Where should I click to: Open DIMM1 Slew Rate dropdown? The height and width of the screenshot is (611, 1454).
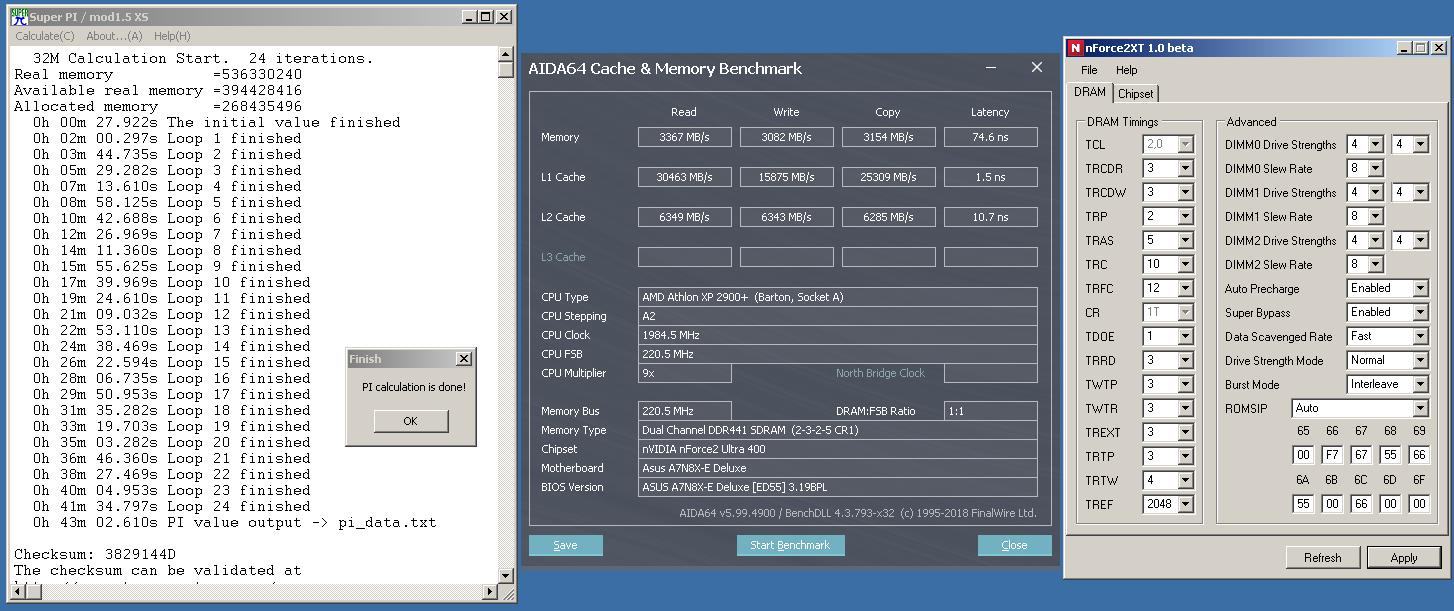point(1375,216)
